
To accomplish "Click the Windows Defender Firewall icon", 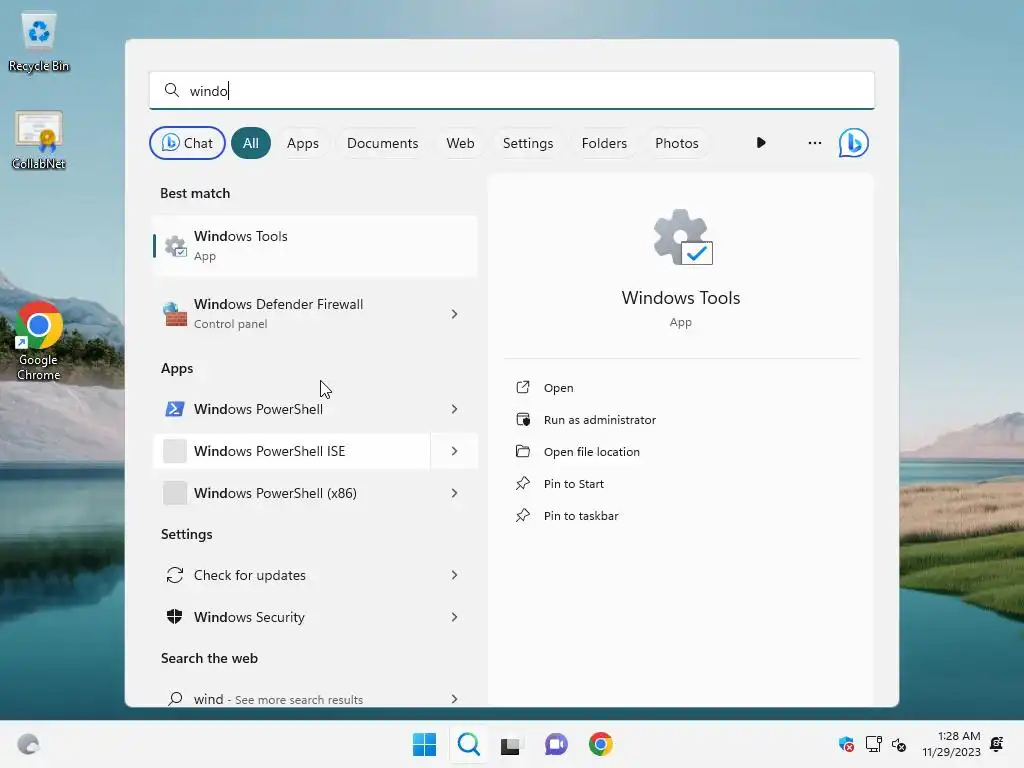I will click(175, 314).
